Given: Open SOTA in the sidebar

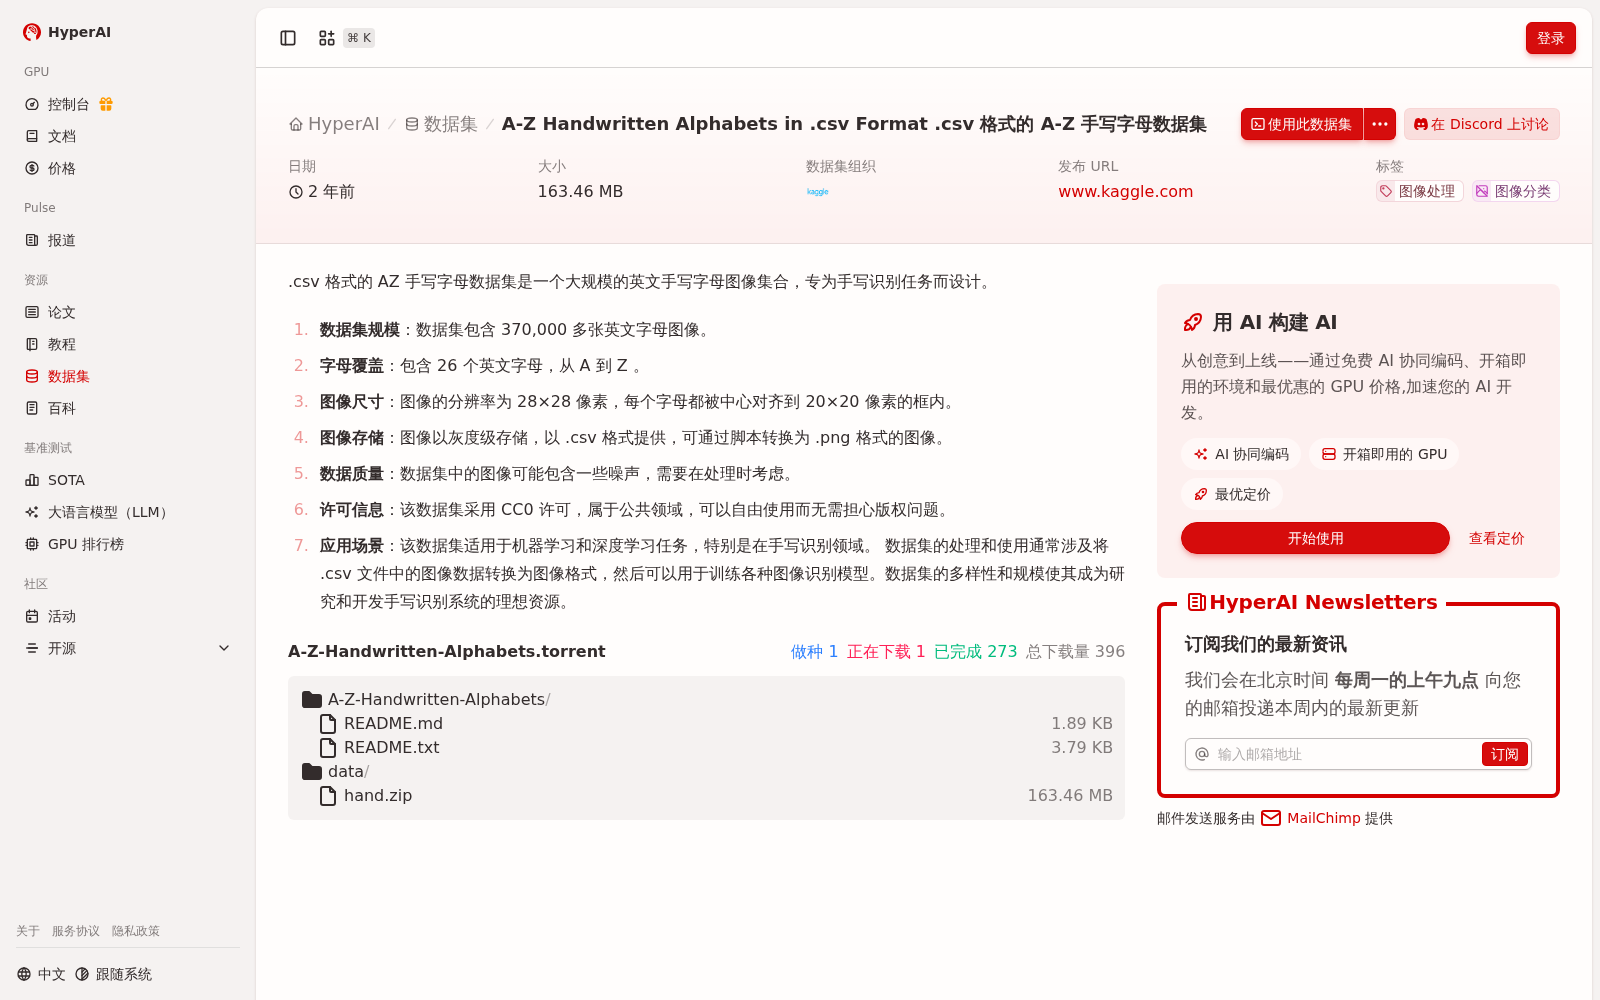Looking at the screenshot, I should pos(66,480).
